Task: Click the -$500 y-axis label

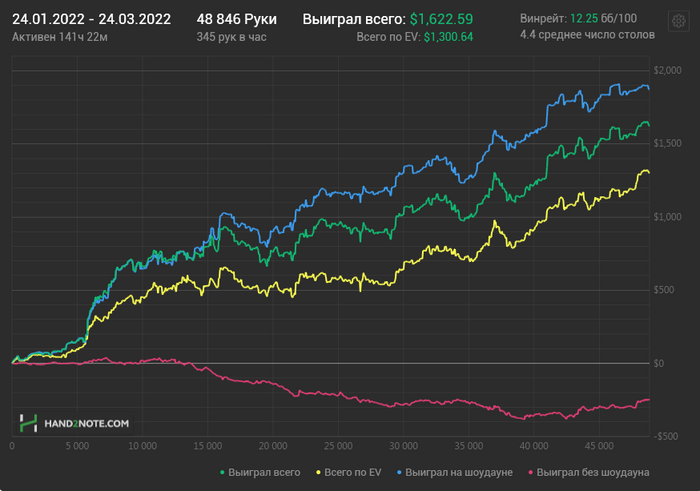Action: pyautogui.click(x=665, y=436)
